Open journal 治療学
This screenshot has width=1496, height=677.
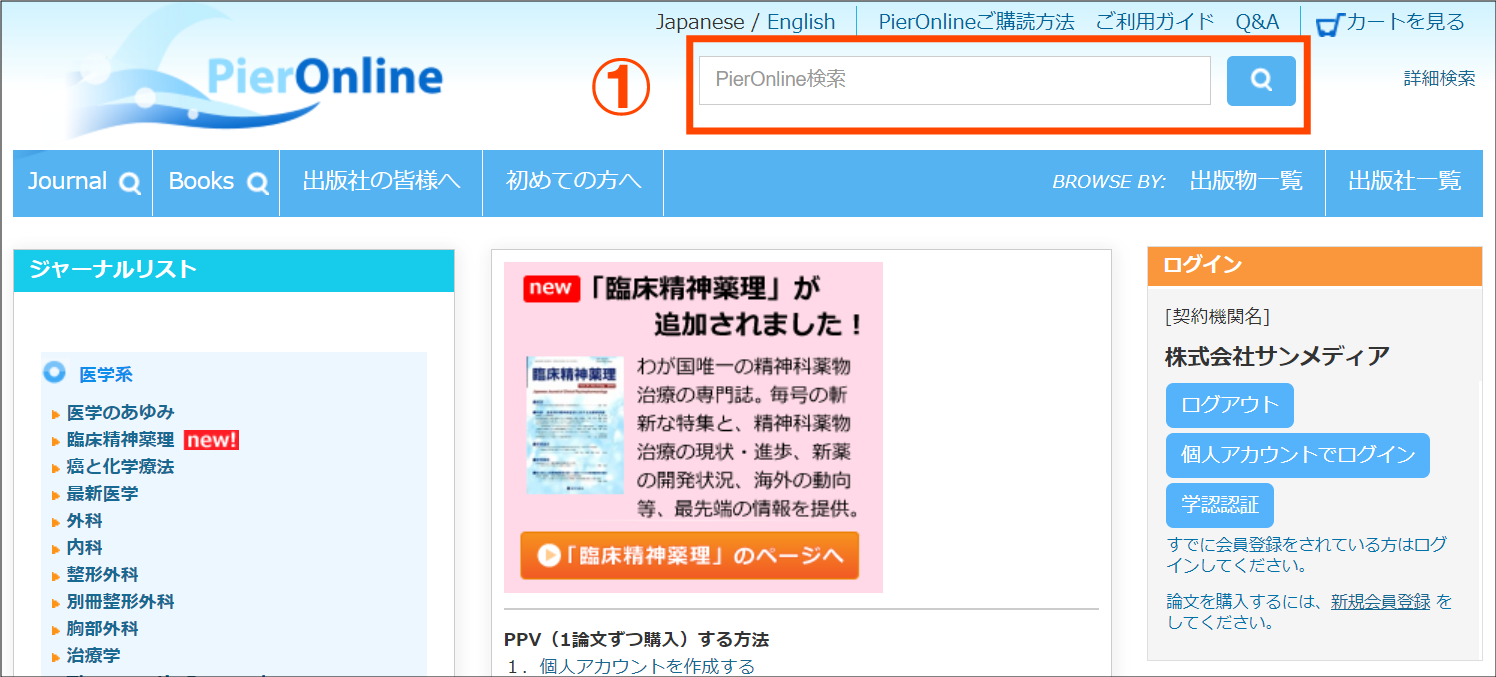(x=93, y=655)
